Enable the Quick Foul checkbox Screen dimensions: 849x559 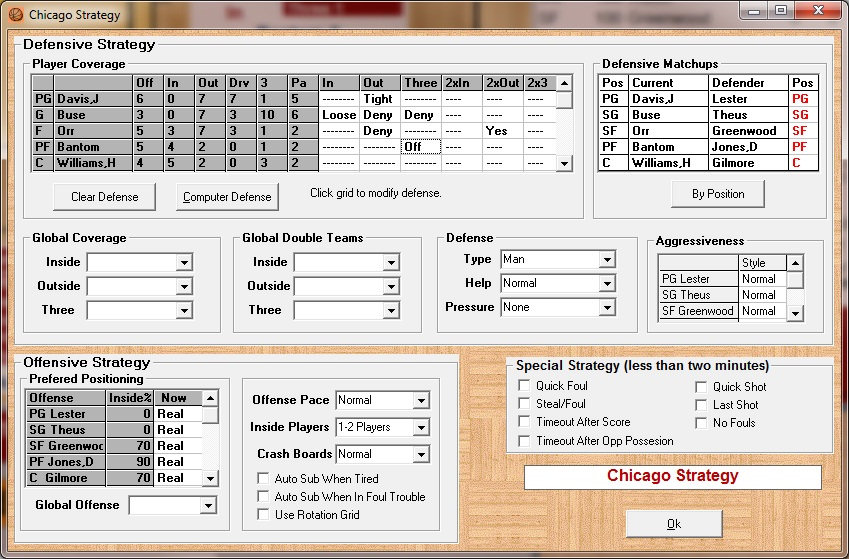click(x=524, y=386)
